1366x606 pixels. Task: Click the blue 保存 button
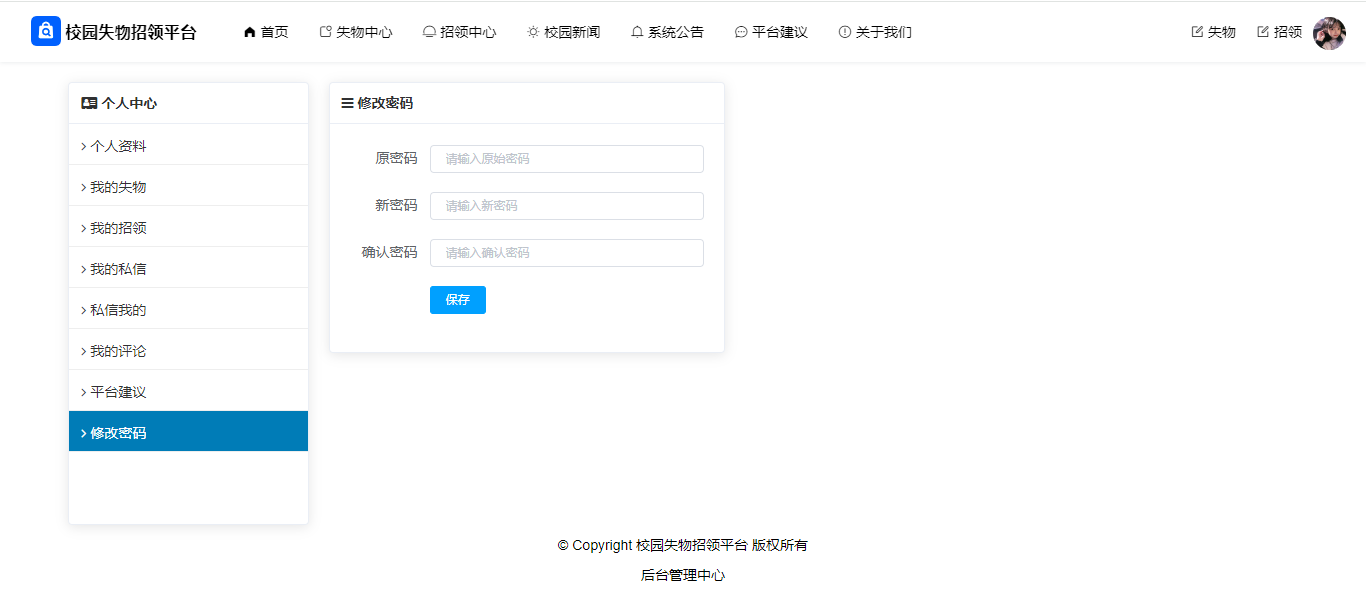pyautogui.click(x=458, y=300)
